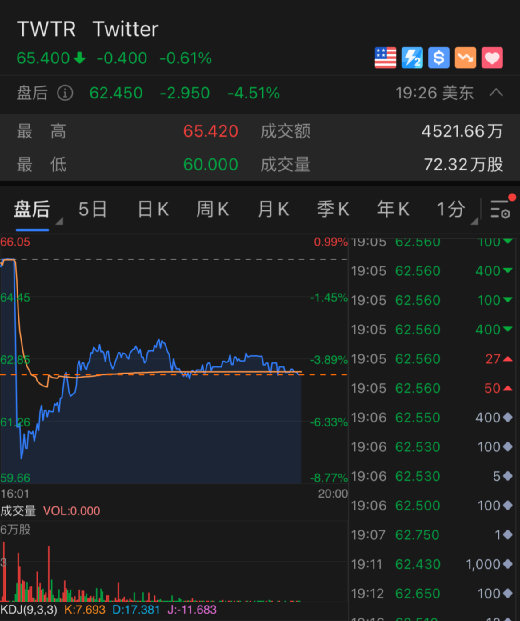
Task: Switch to the 年K chart tab
Action: (393, 209)
